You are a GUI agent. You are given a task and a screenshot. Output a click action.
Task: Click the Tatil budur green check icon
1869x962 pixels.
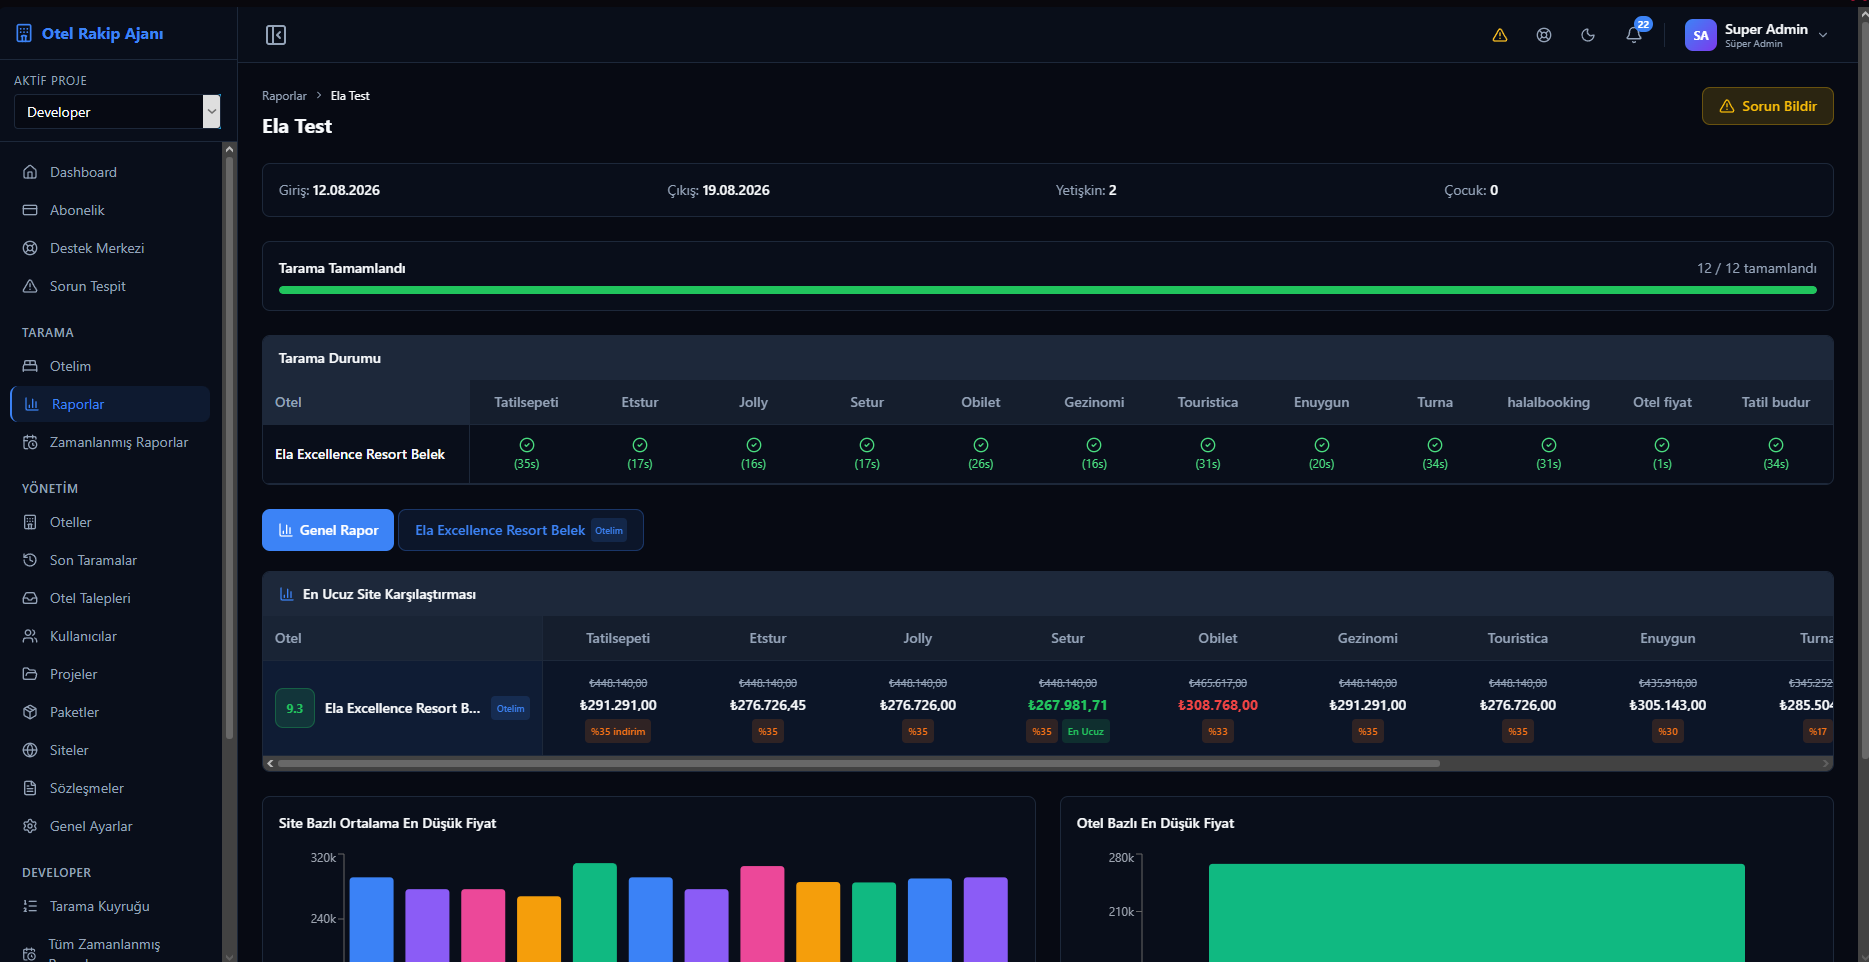click(1776, 445)
